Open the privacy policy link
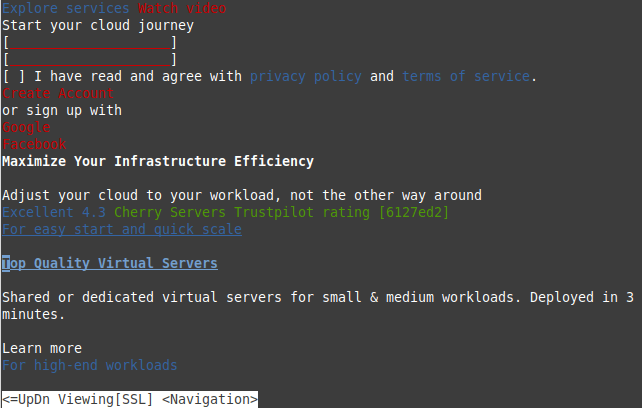642x408 pixels. click(305, 76)
